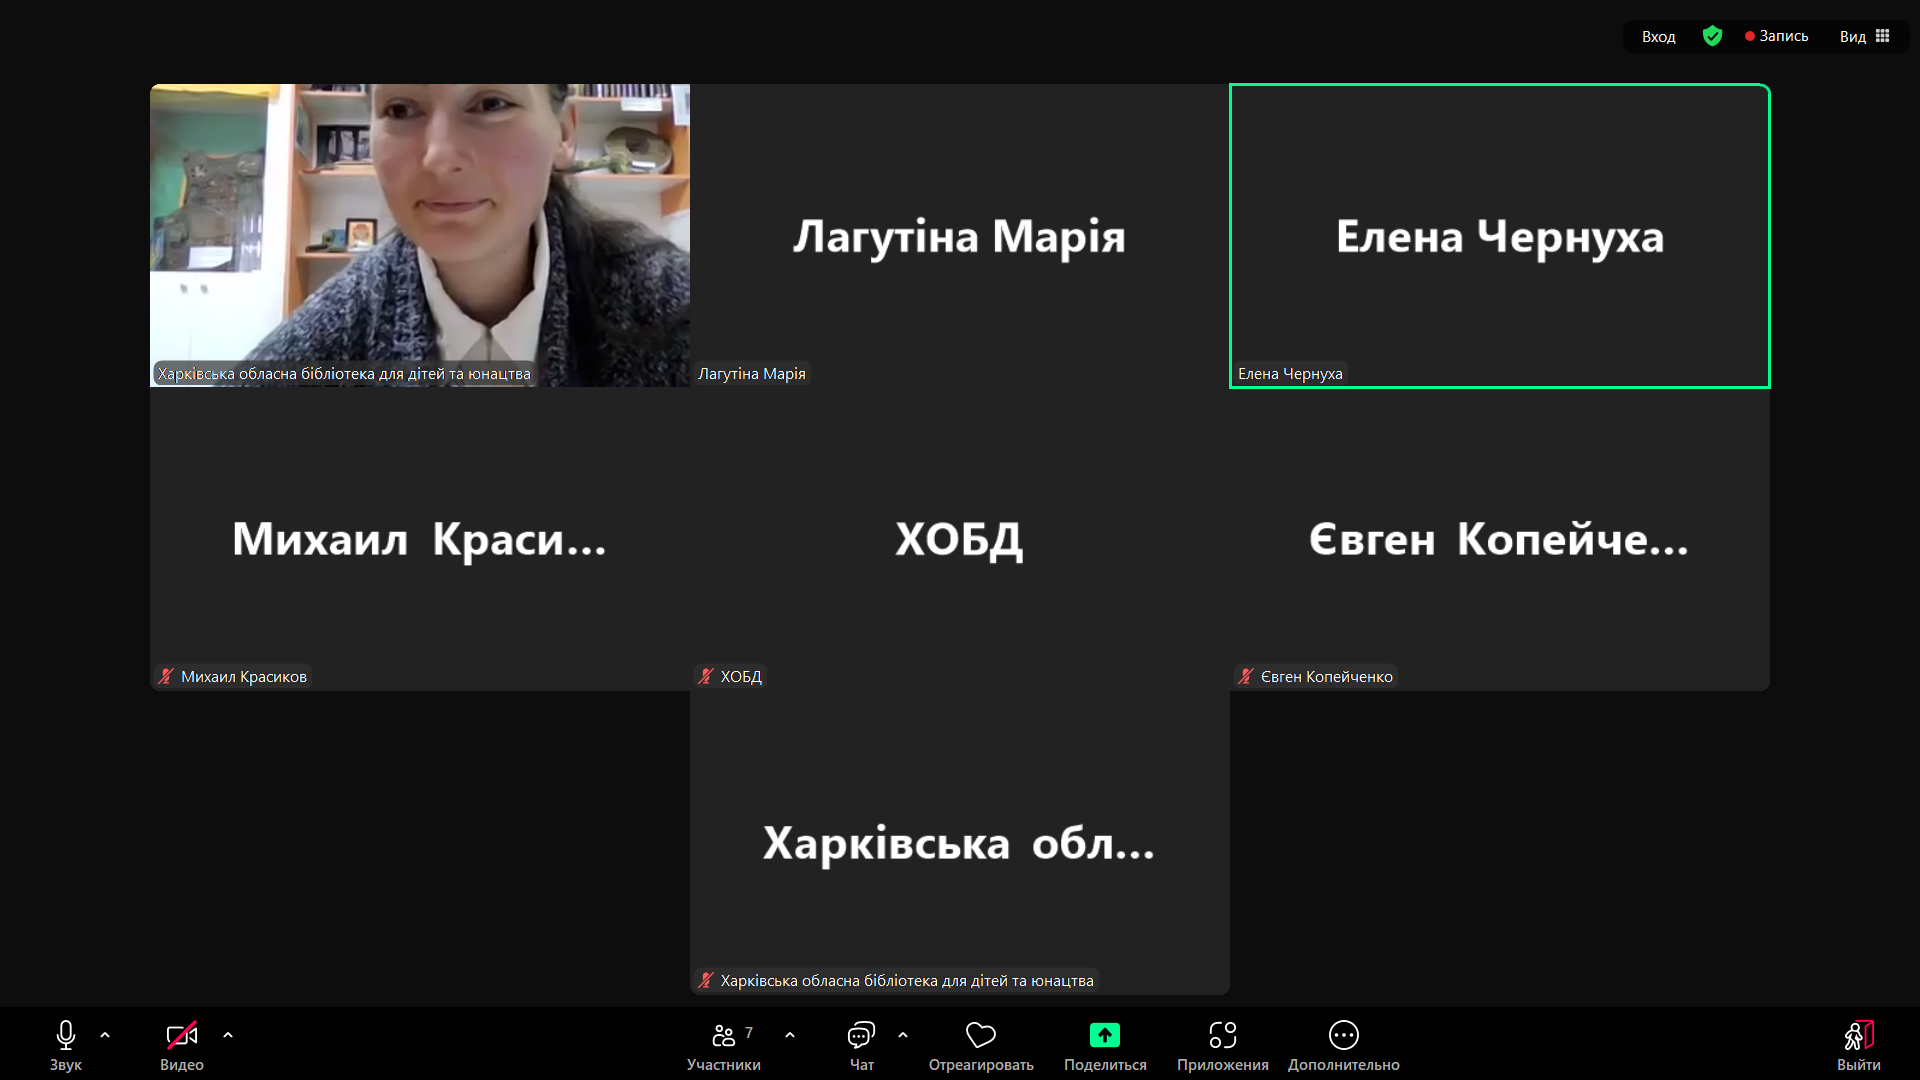Image resolution: width=1920 pixels, height=1080 pixels.
Task: Click the Запись recording indicator
Action: pyautogui.click(x=1777, y=36)
